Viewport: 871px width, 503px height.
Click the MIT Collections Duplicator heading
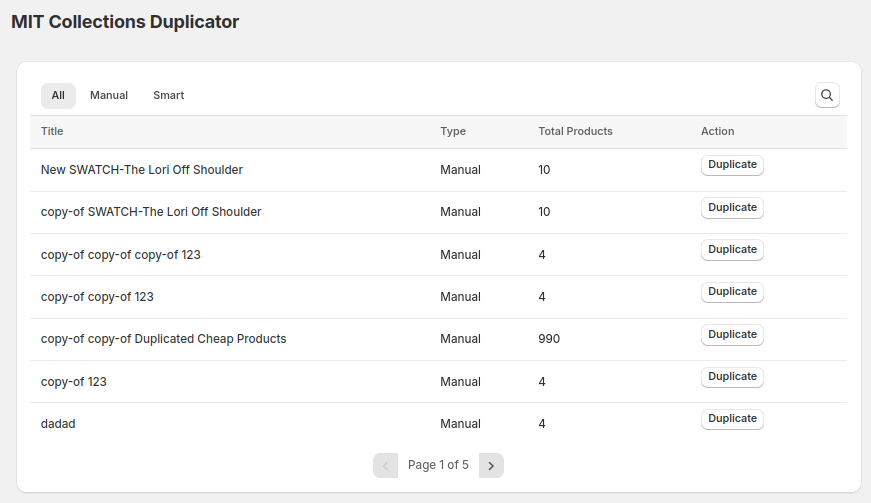[125, 22]
